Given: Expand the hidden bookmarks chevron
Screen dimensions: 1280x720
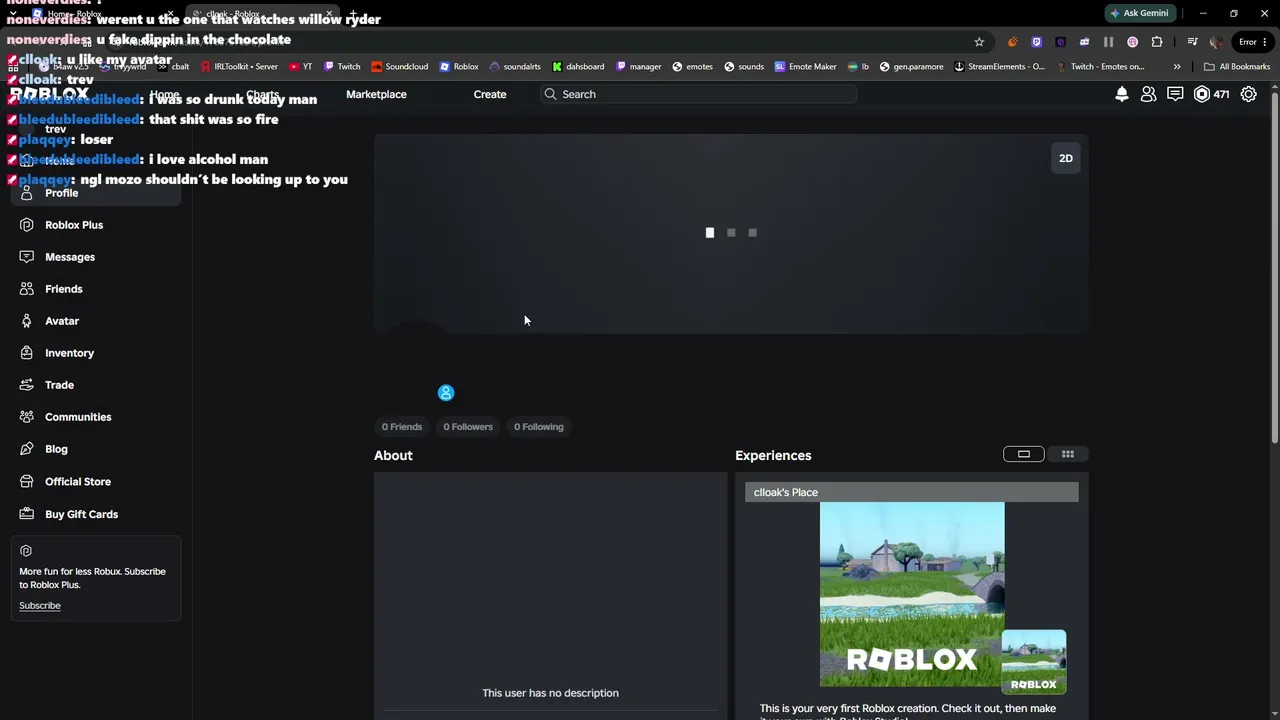Looking at the screenshot, I should [1177, 67].
